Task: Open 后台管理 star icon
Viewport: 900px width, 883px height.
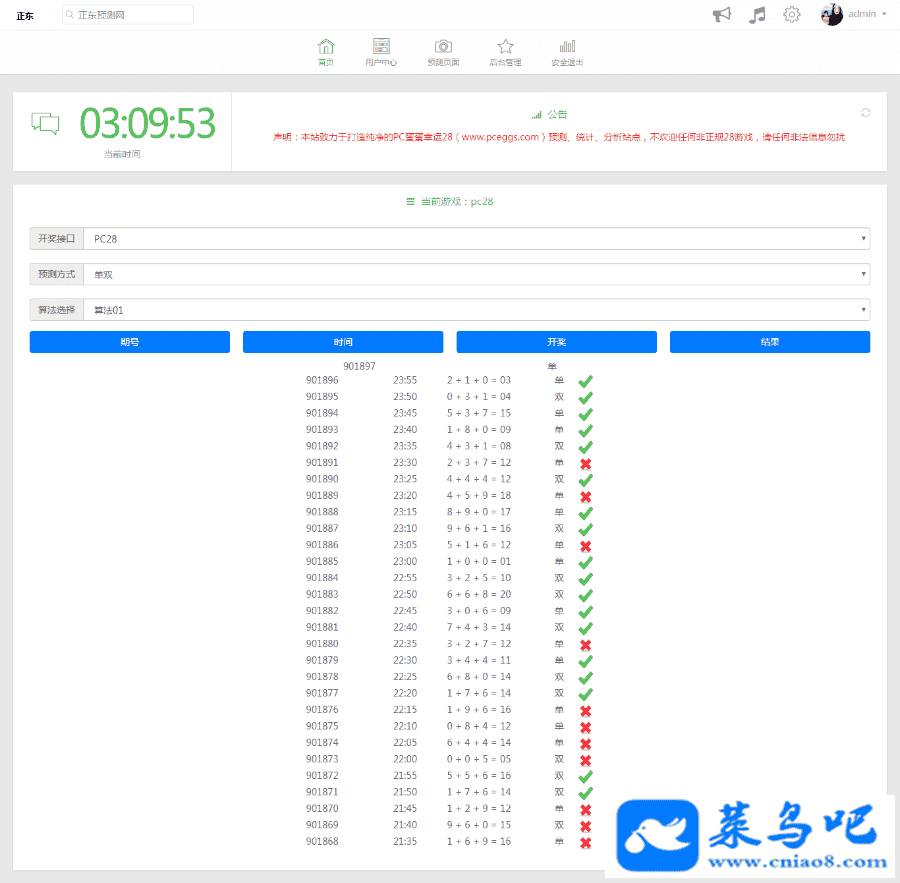Action: click(505, 47)
